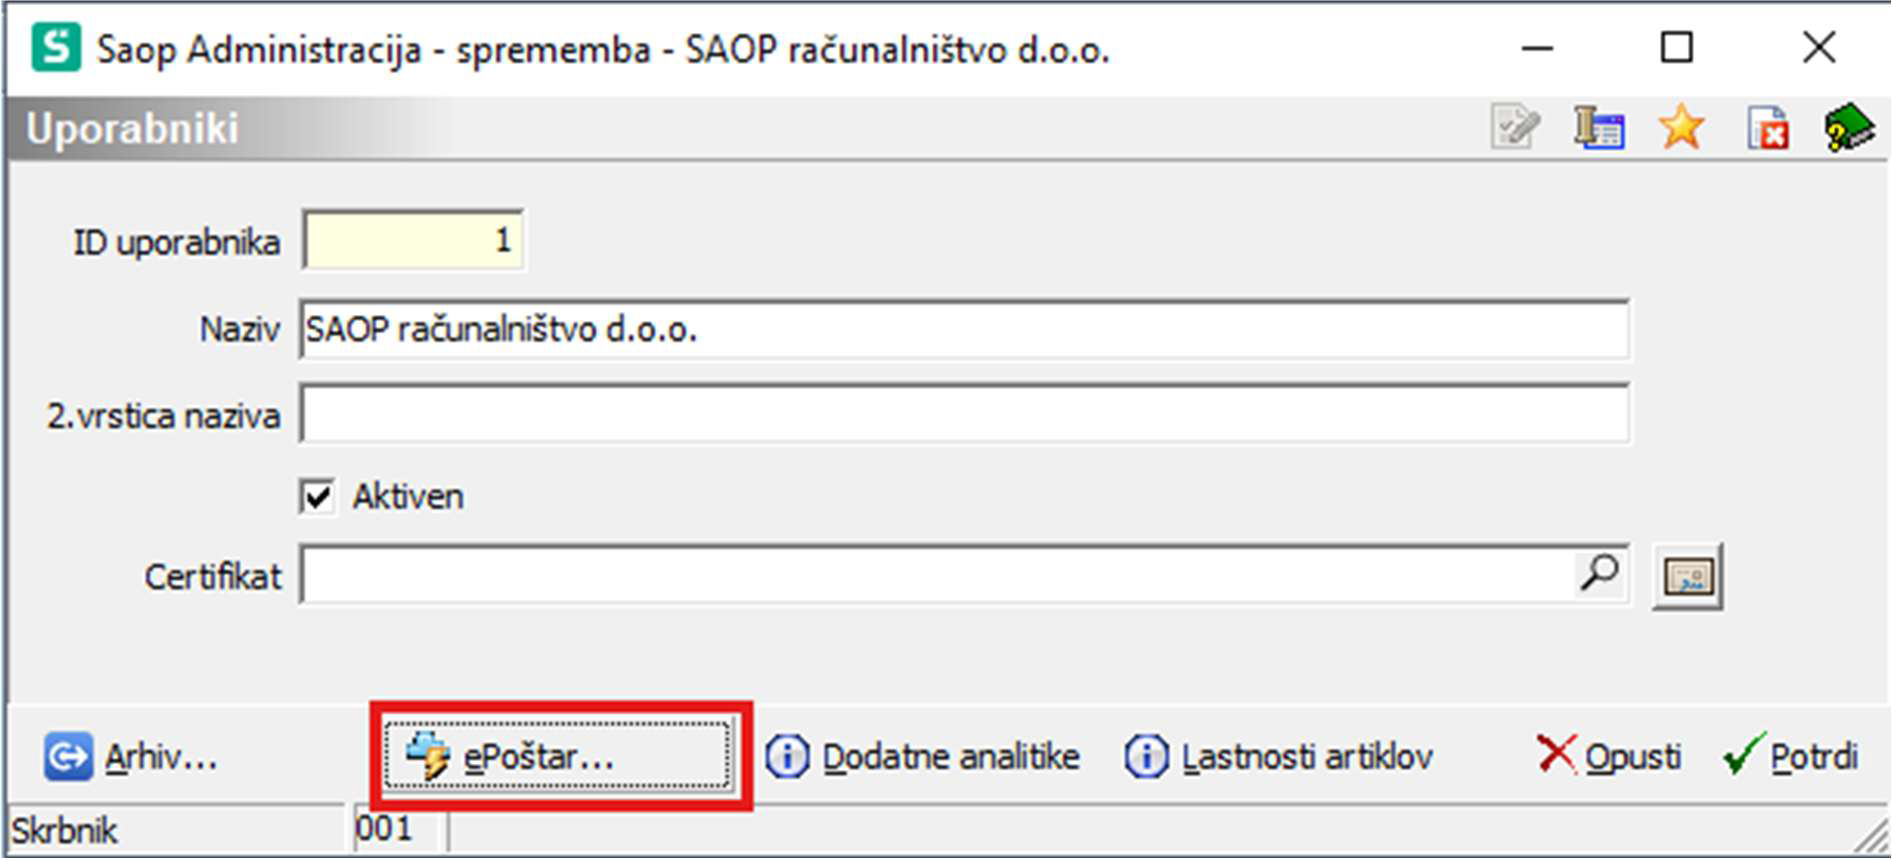This screenshot has height=860, width=1892.
Task: Minimize the Saop Administracija window
Action: pos(1537,48)
